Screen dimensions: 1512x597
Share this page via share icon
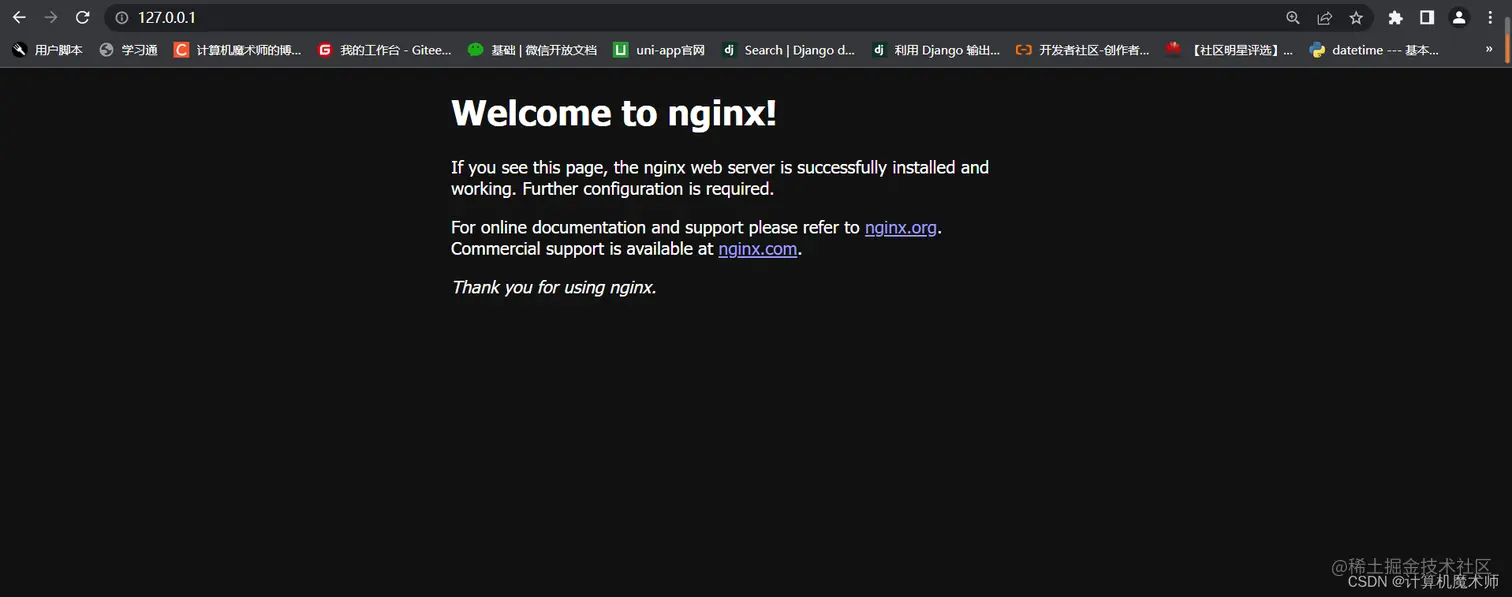click(1324, 18)
